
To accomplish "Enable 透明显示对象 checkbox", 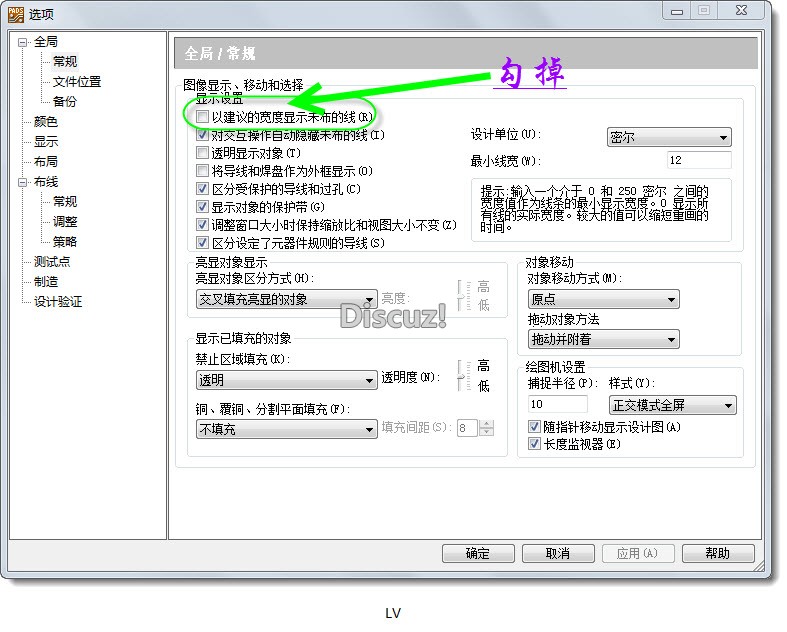I will pyautogui.click(x=202, y=153).
